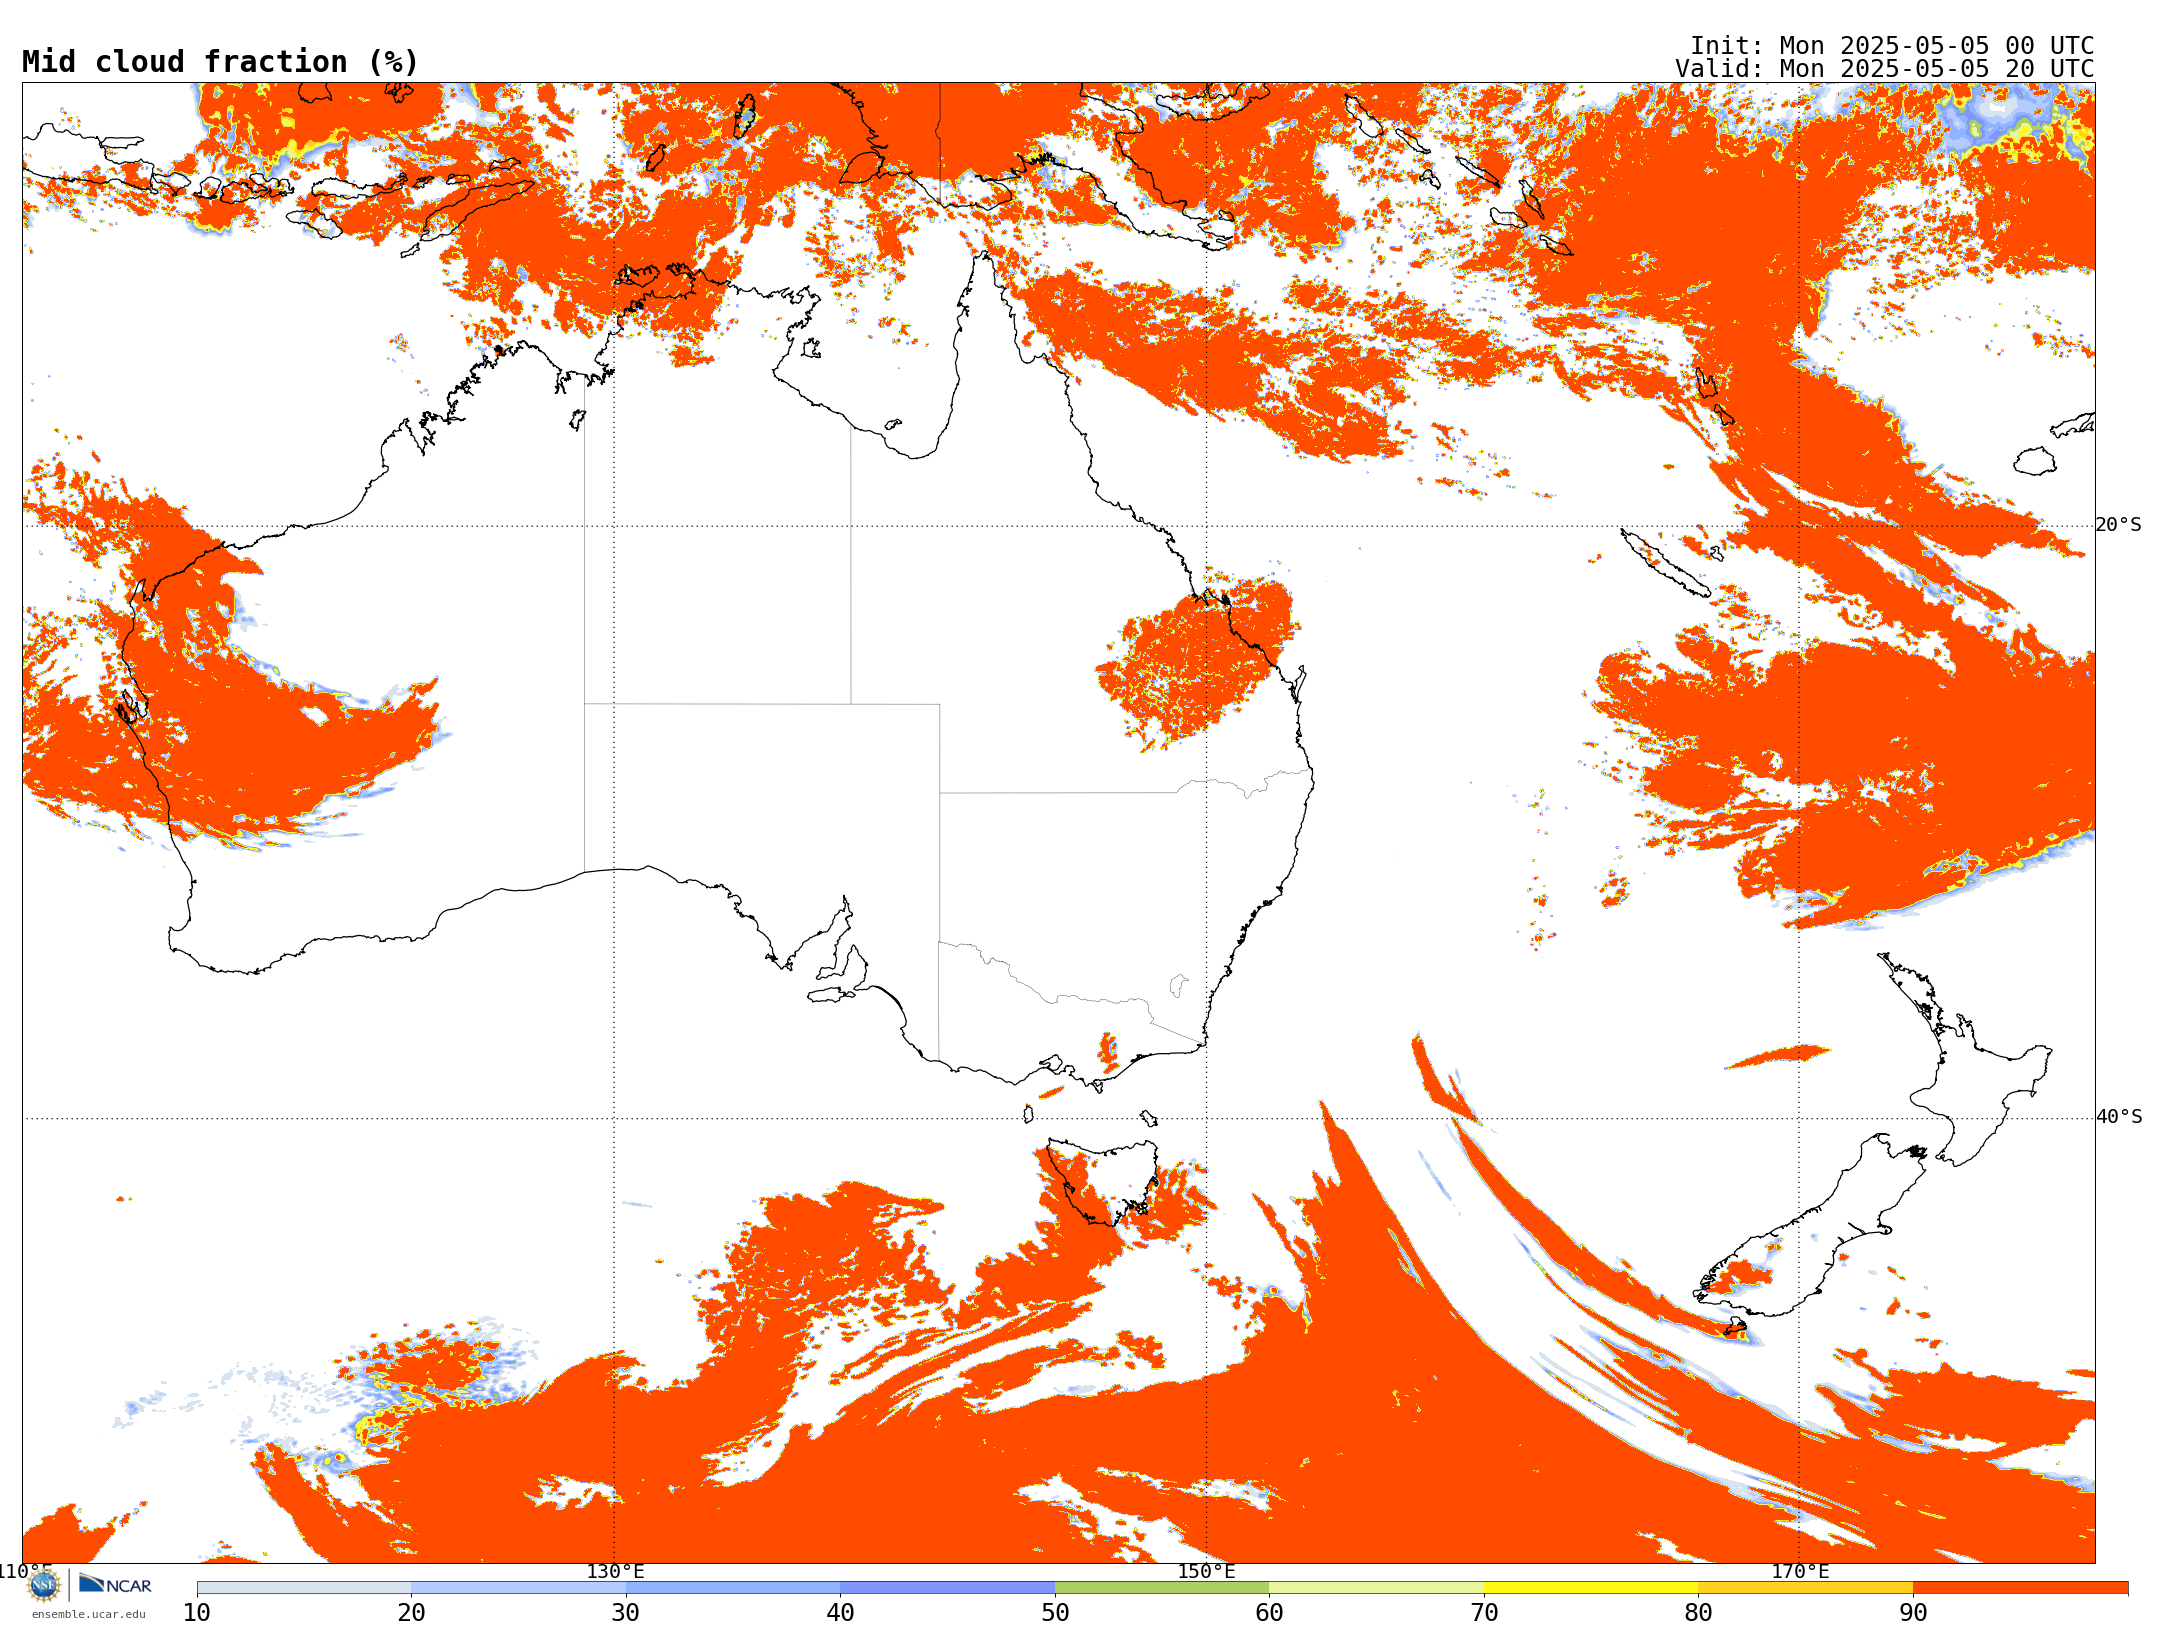Image resolution: width=2160 pixels, height=1626 pixels.
Task: Click the periwinkle 40-50 colorbar segment
Action: [947, 1588]
